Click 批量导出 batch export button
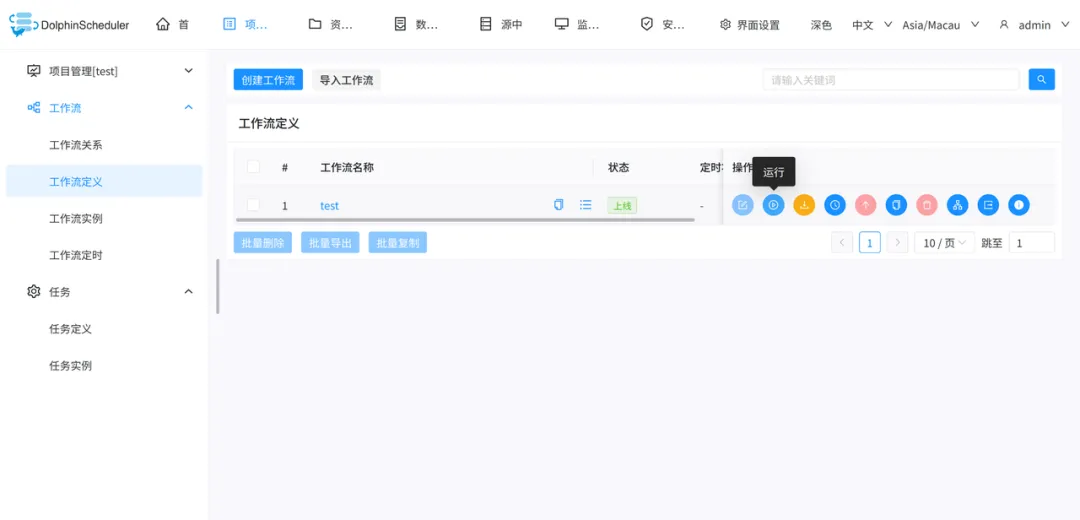Screen dimensions: 1080x520 [331, 242]
